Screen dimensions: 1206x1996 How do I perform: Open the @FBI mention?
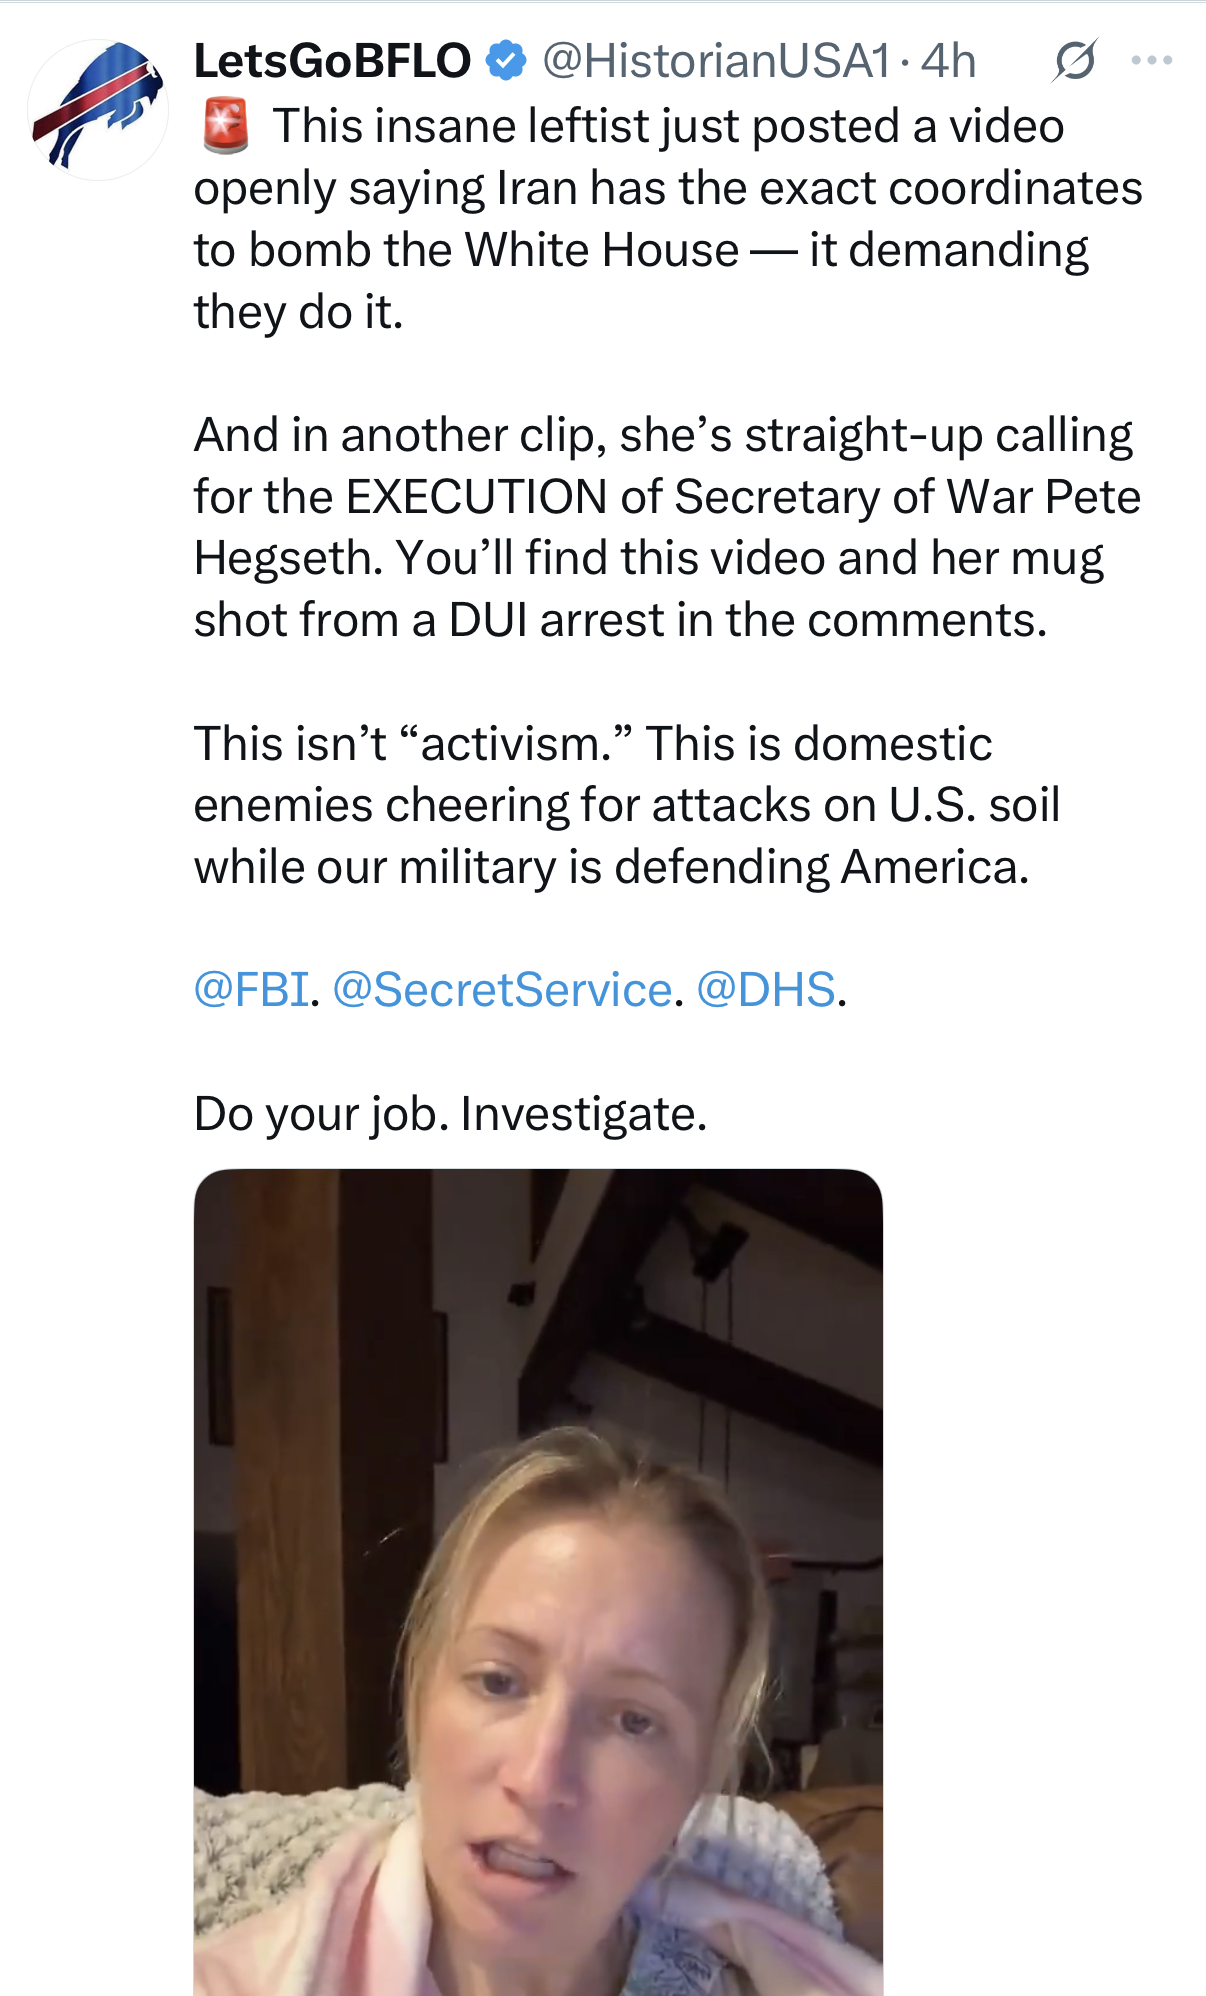251,990
